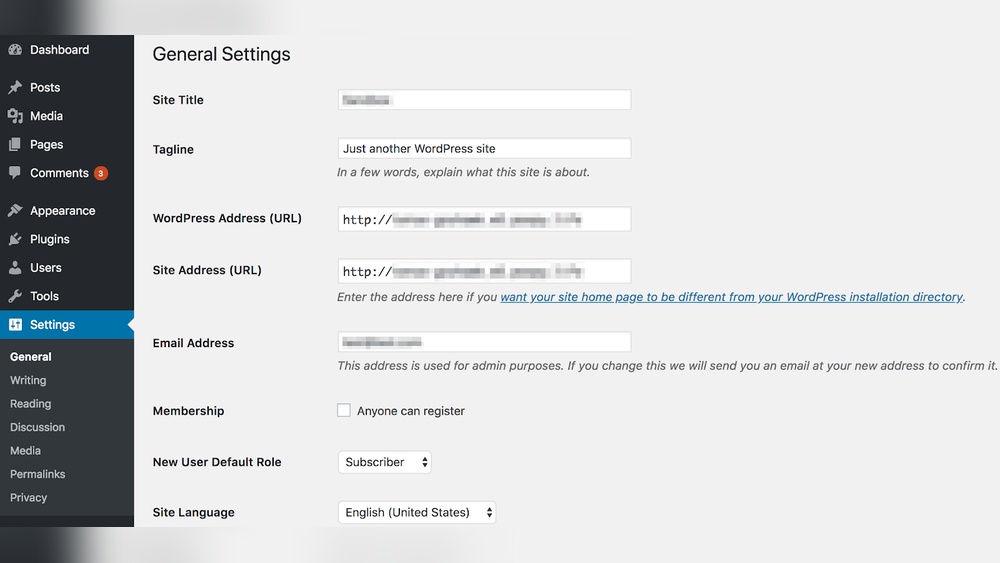The image size is (1000, 563).
Task: Open the Site Language dropdown
Action: click(x=417, y=513)
